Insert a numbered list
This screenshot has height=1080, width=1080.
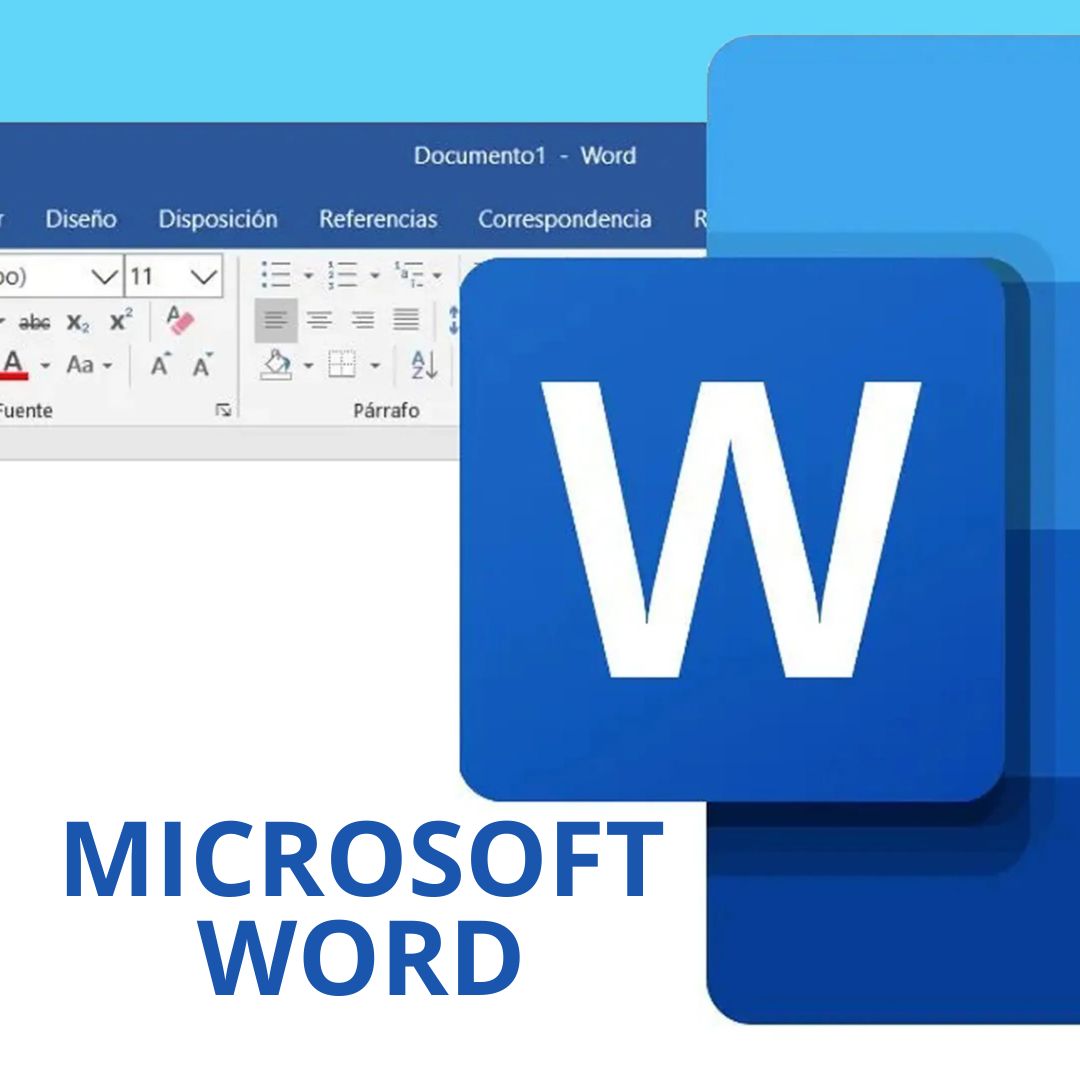coord(342,274)
